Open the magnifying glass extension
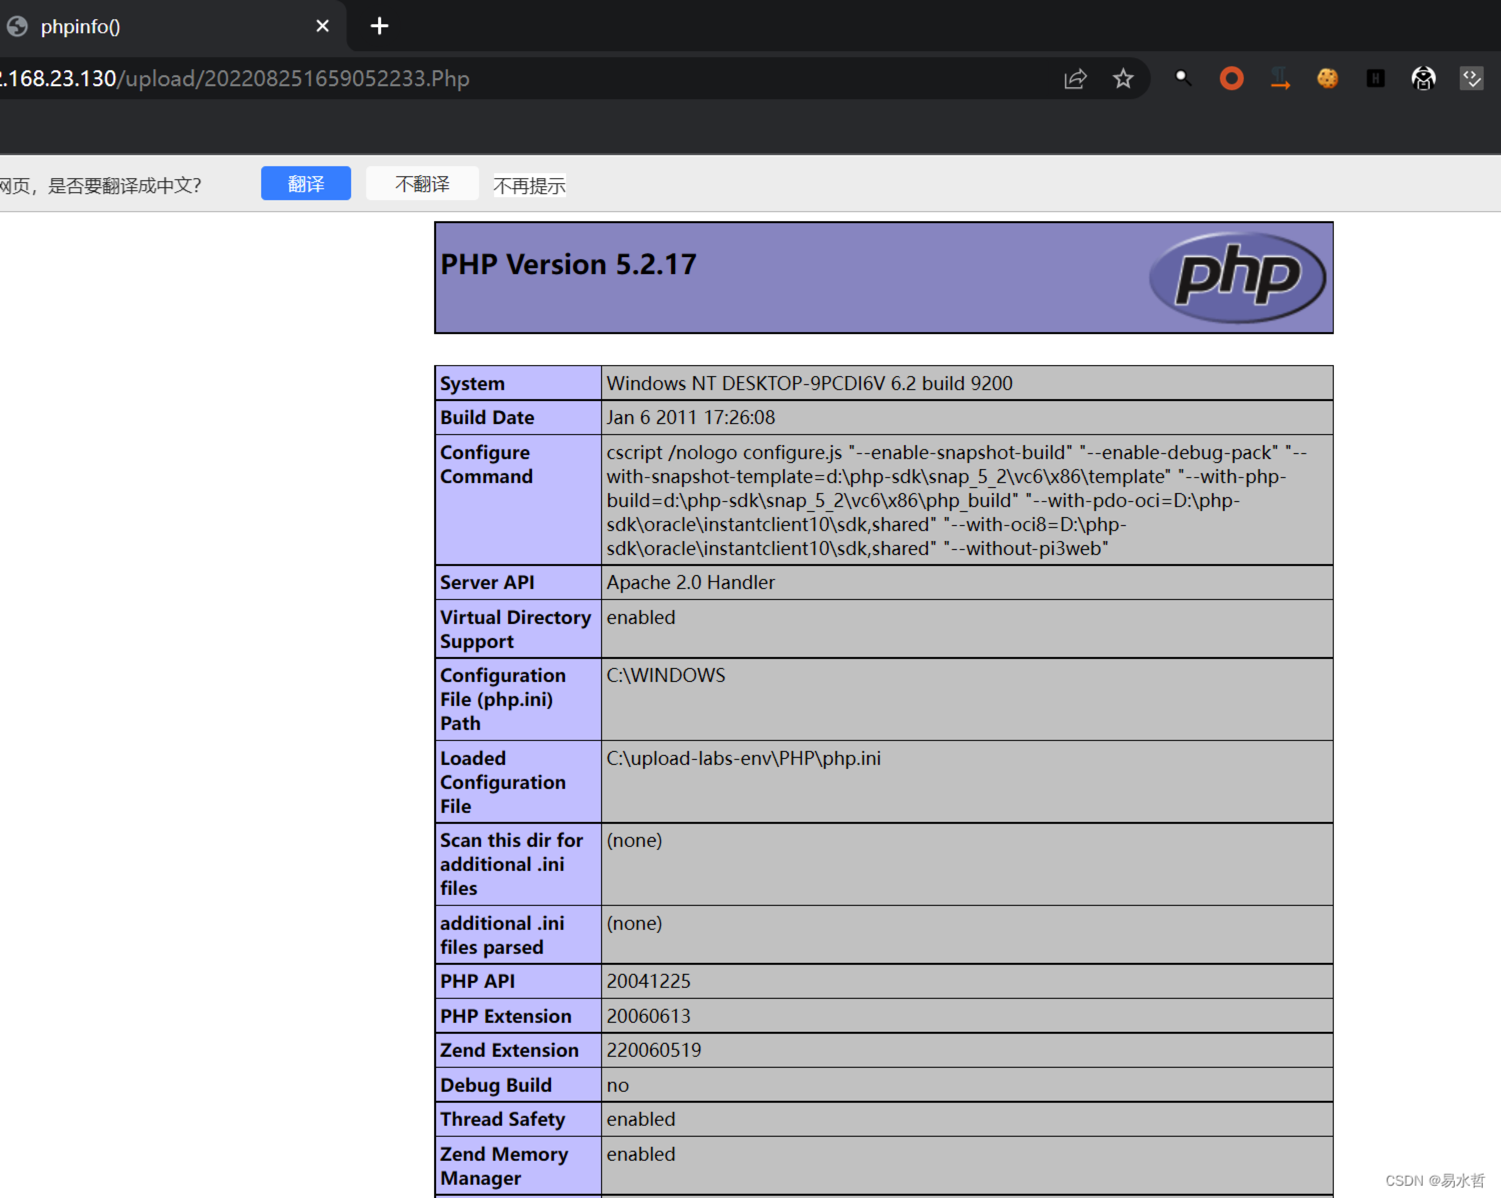 pyautogui.click(x=1182, y=78)
